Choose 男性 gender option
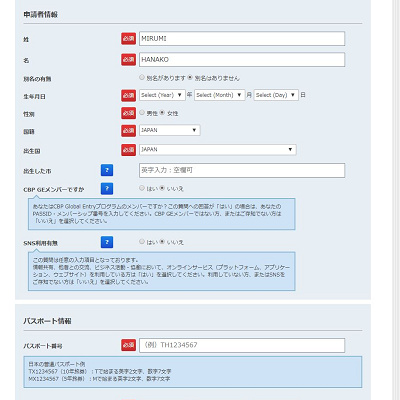The width and height of the screenshot is (400, 400). [142, 113]
